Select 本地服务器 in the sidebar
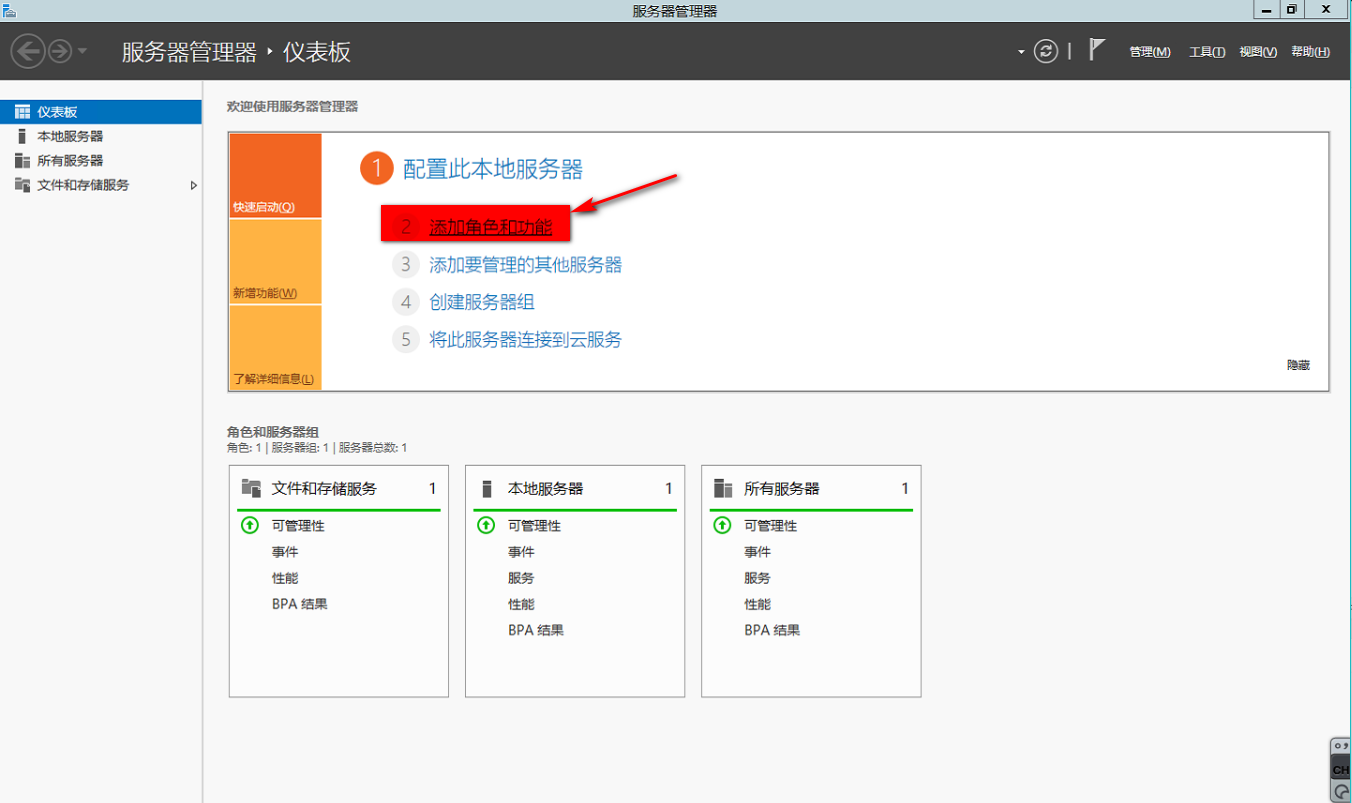This screenshot has height=803, width=1352. [x=70, y=136]
